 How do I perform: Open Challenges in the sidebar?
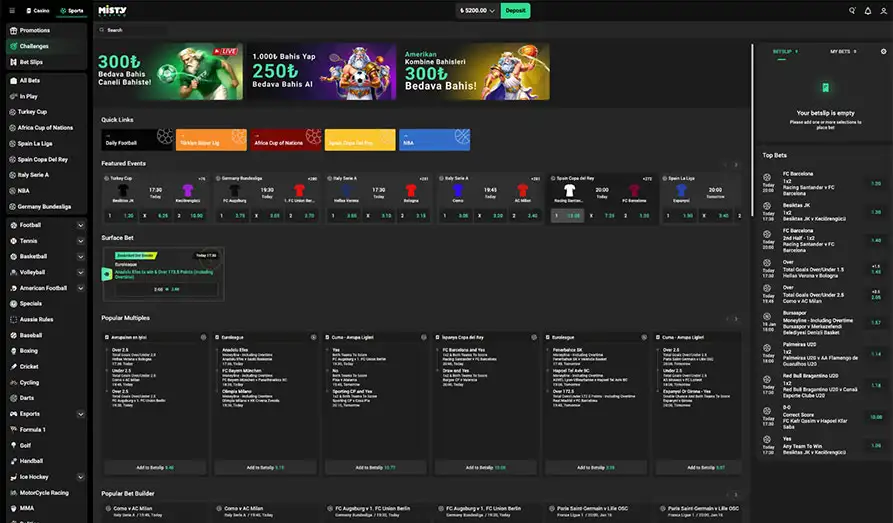(46, 46)
